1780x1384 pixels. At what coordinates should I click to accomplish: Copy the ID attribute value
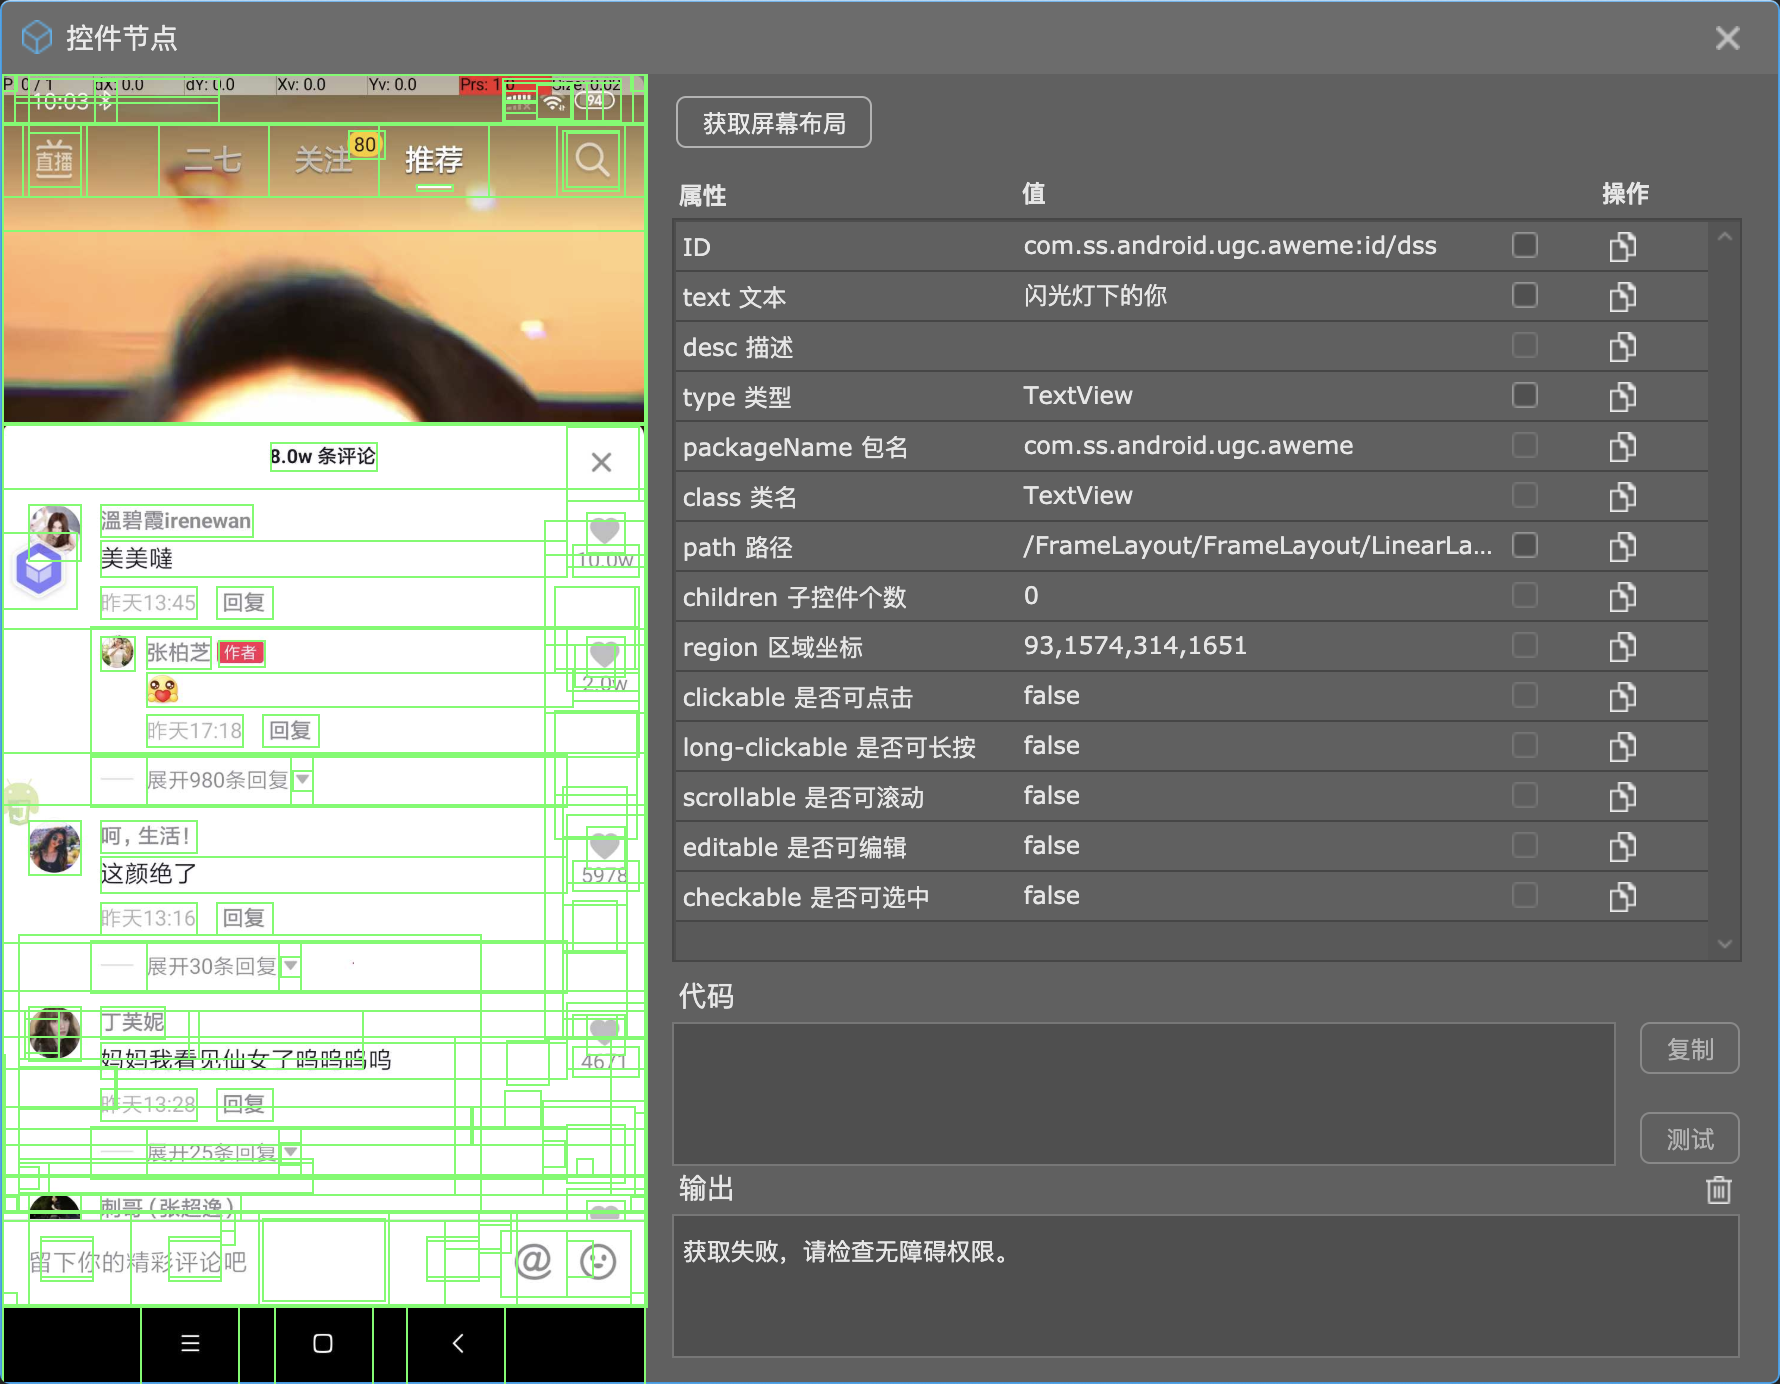pyautogui.click(x=1622, y=246)
